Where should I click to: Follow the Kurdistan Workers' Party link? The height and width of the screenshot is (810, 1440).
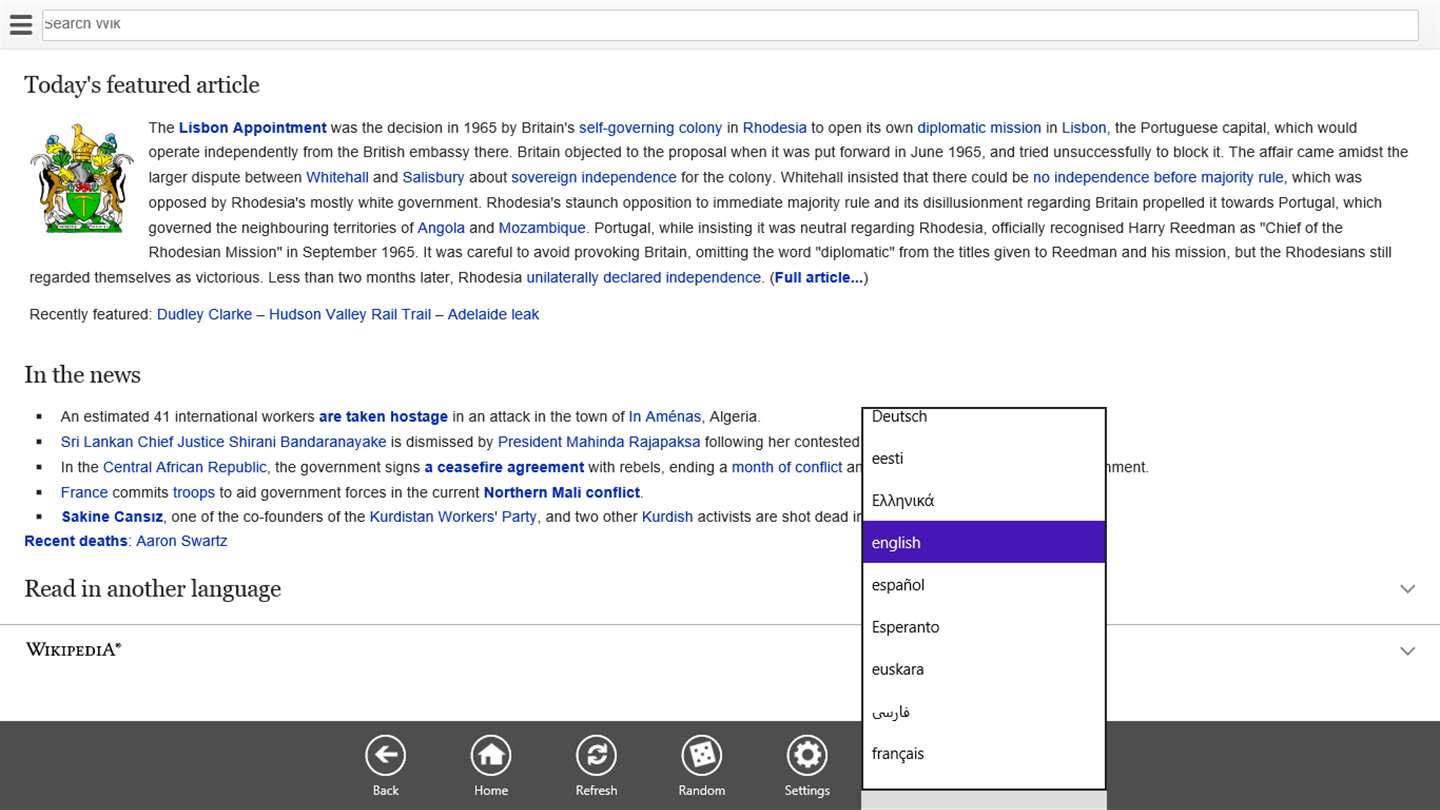pos(453,517)
